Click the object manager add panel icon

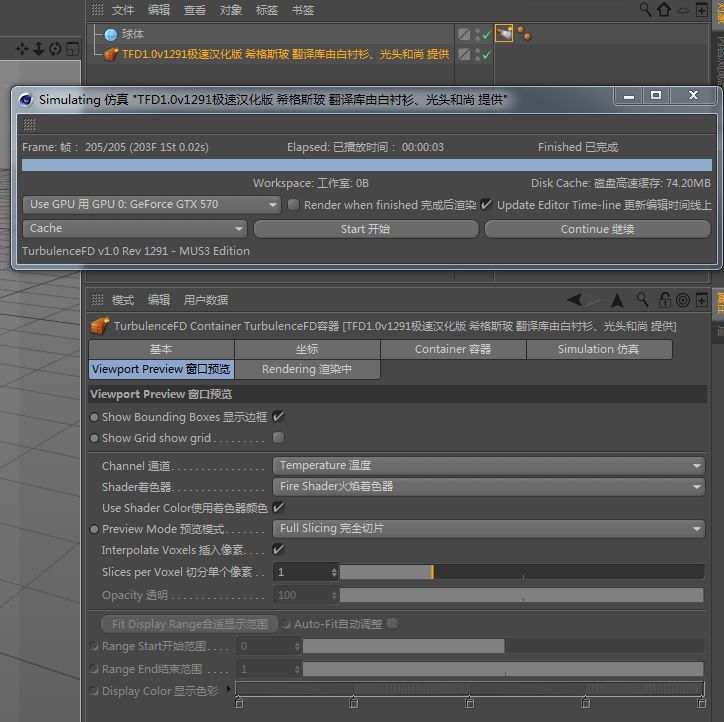(x=701, y=9)
